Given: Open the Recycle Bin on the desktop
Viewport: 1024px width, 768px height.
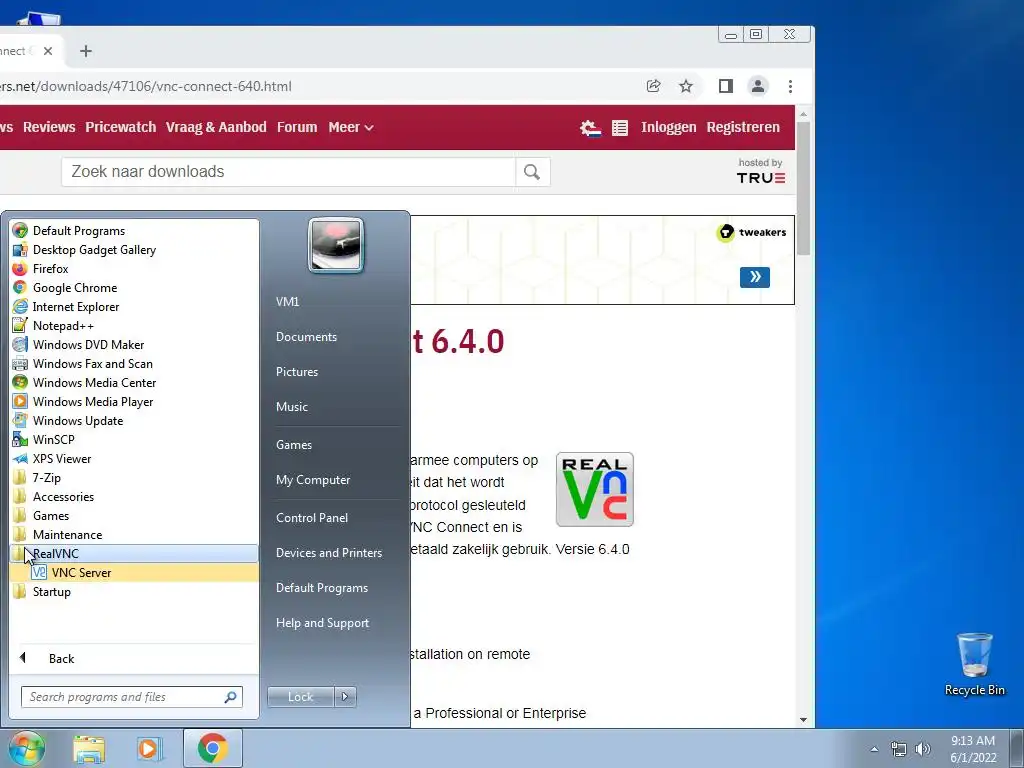Looking at the screenshot, I should (974, 664).
